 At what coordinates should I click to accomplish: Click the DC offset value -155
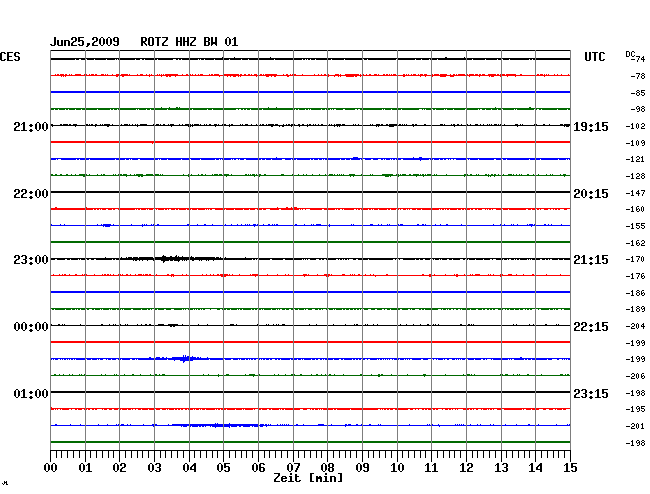(635, 226)
